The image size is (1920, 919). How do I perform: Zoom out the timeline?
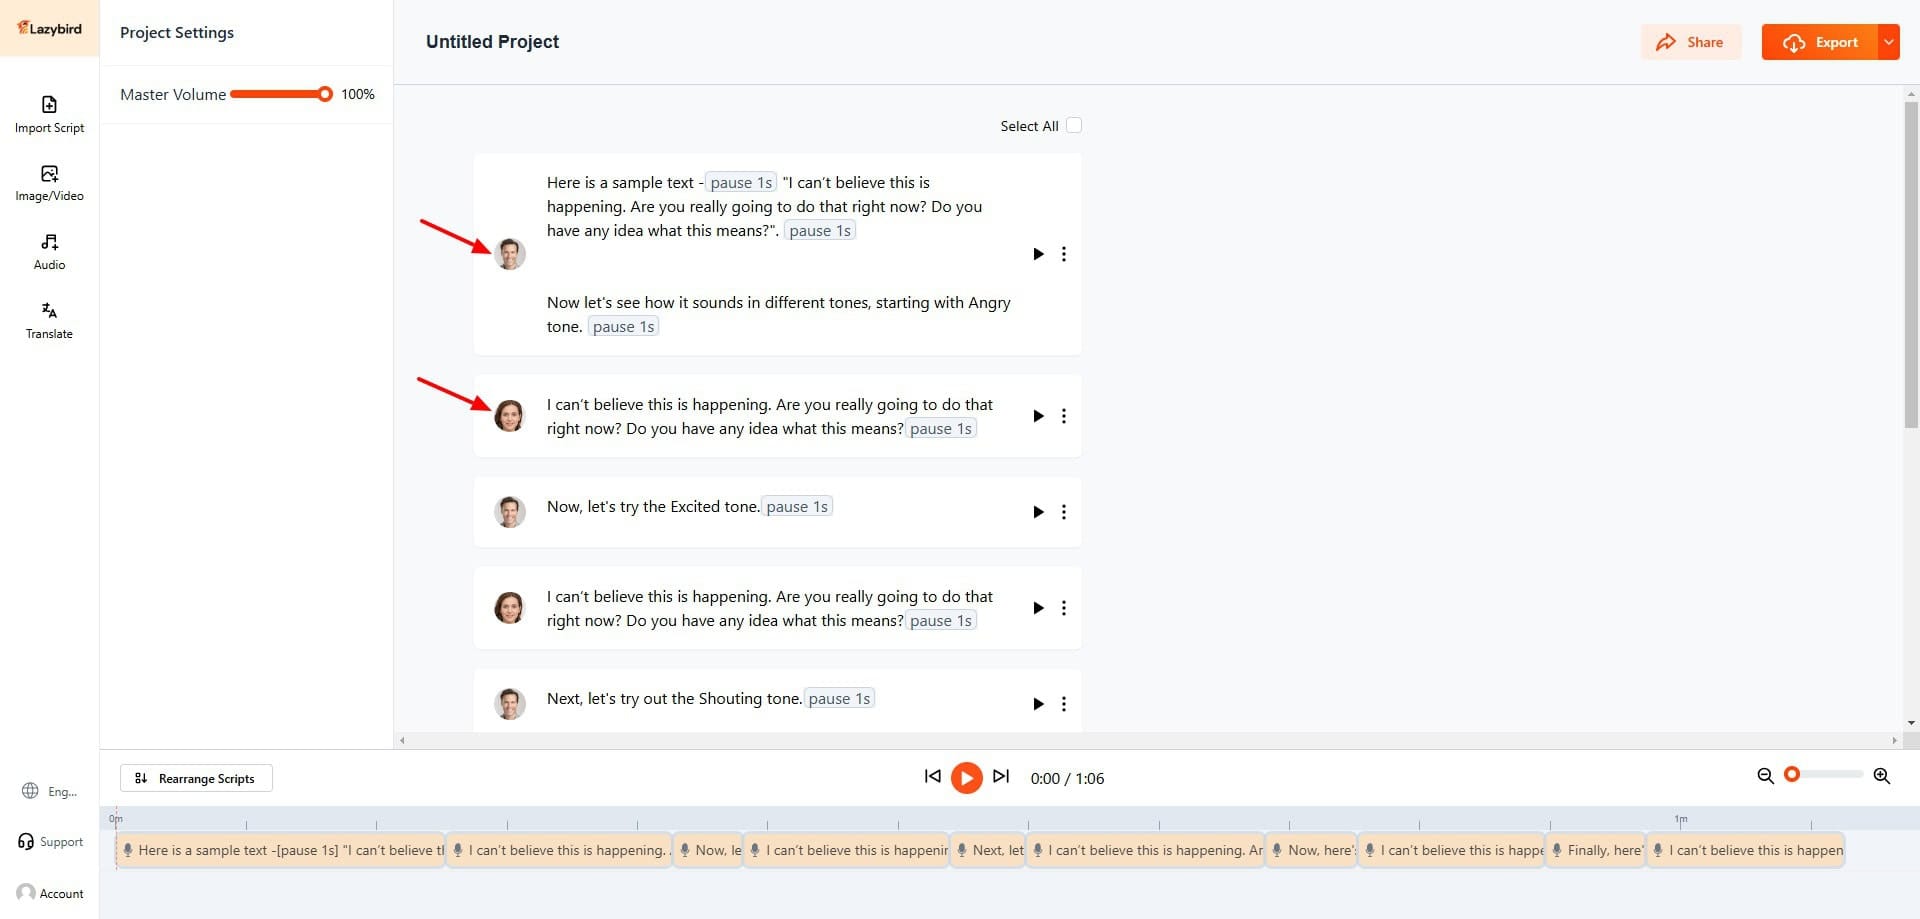pyautogui.click(x=1765, y=776)
